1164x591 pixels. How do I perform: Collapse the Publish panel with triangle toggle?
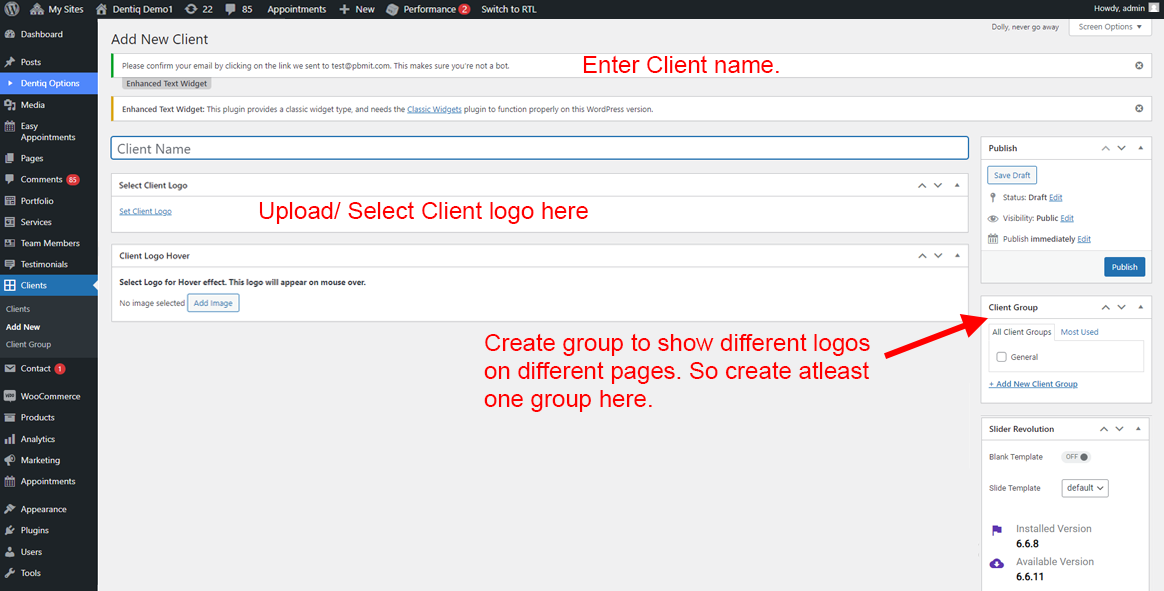pyautogui.click(x=1141, y=148)
